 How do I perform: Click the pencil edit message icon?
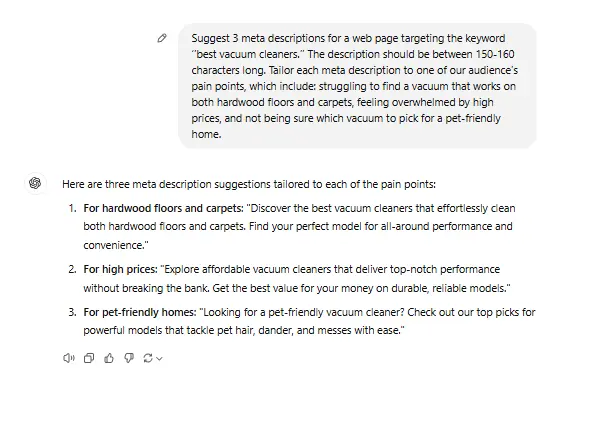point(162,38)
